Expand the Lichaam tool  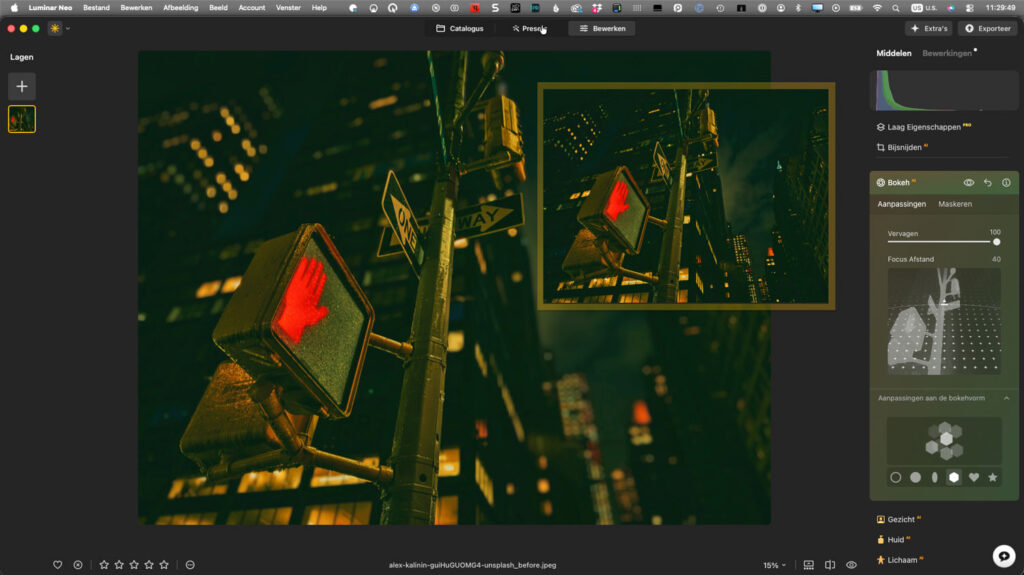coord(901,560)
